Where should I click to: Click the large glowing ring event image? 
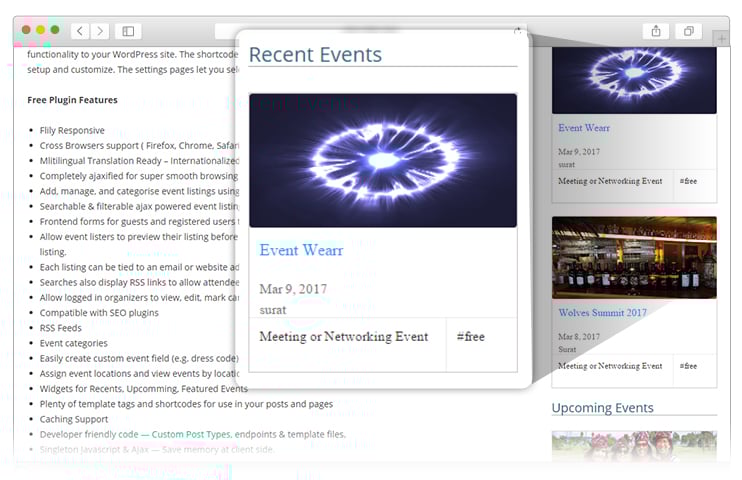[x=383, y=160]
